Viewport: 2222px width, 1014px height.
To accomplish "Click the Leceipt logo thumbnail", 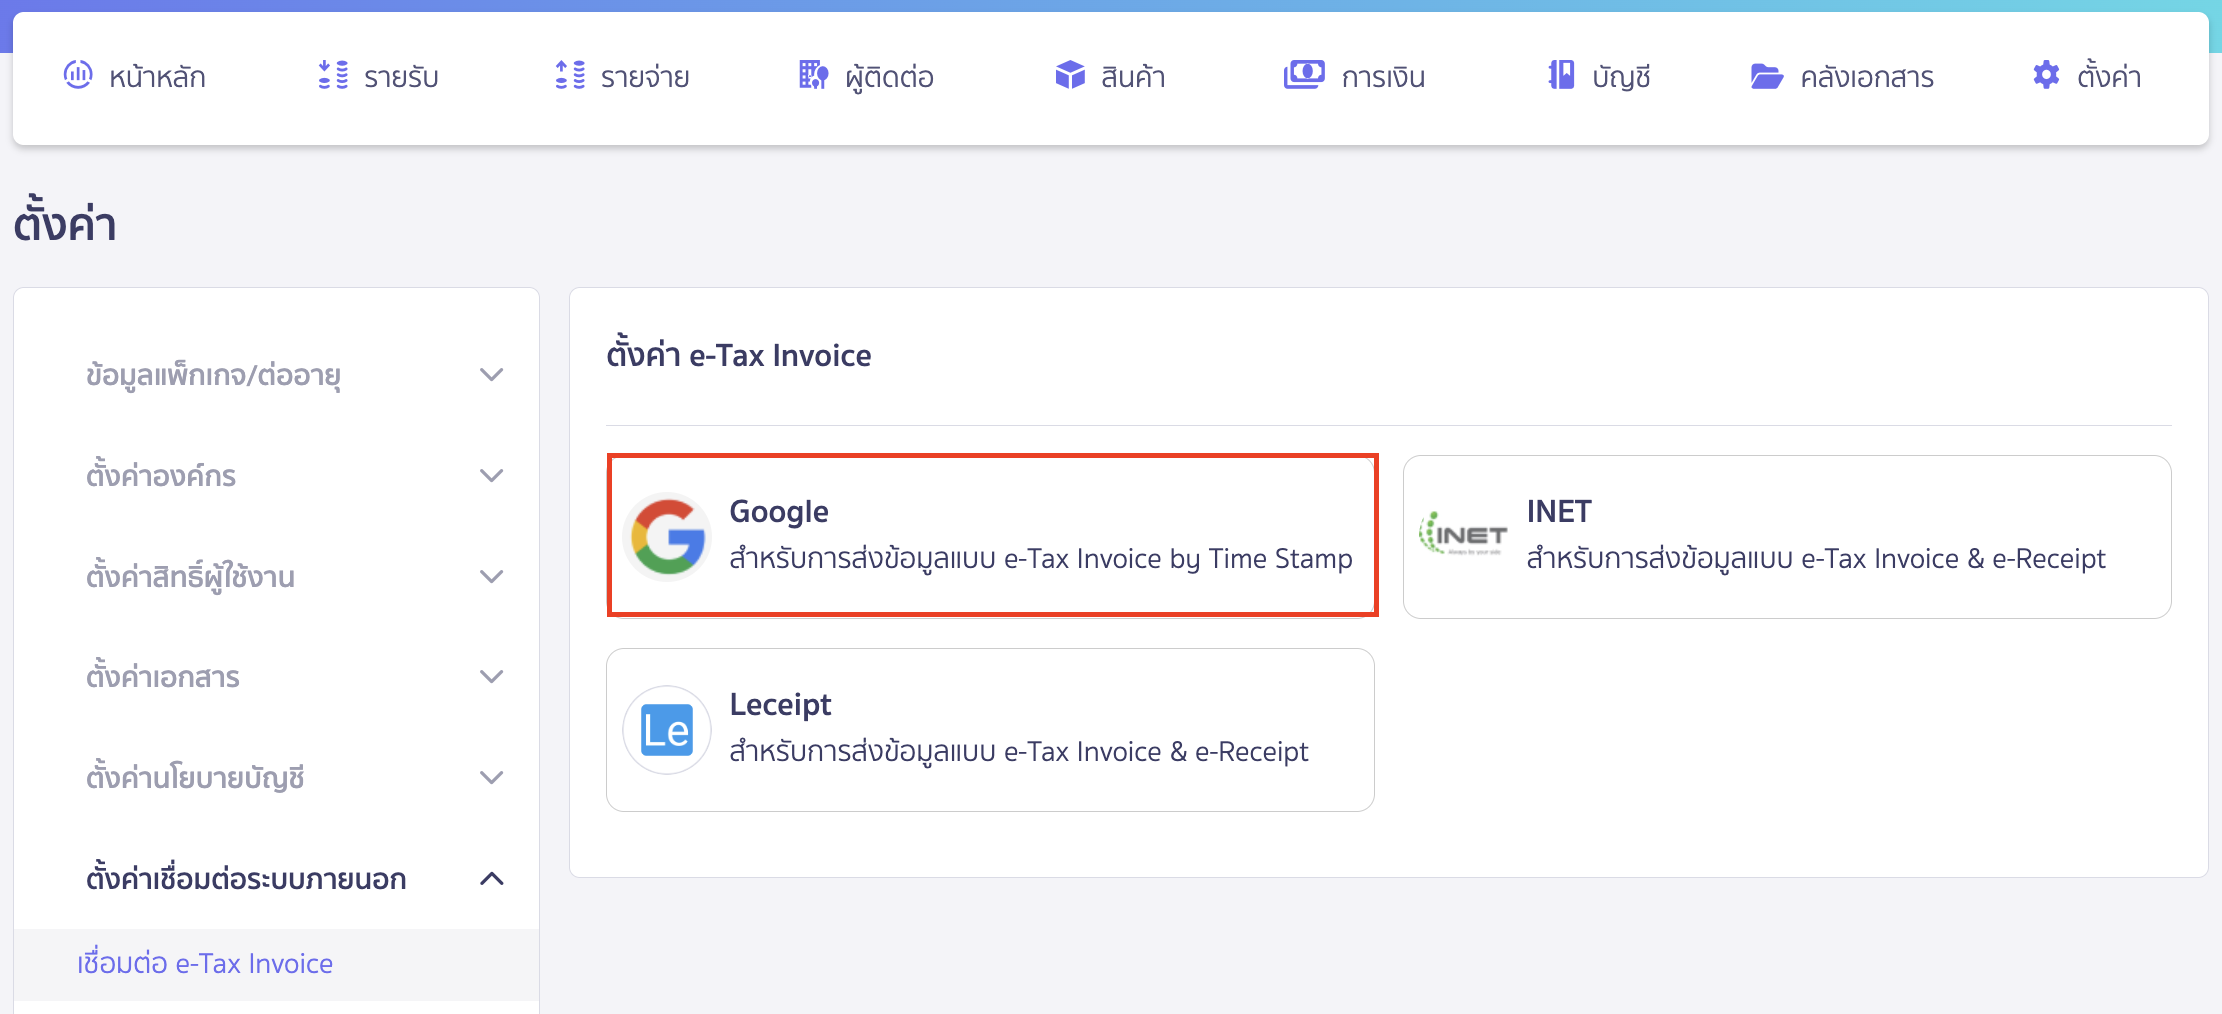I will click(666, 729).
